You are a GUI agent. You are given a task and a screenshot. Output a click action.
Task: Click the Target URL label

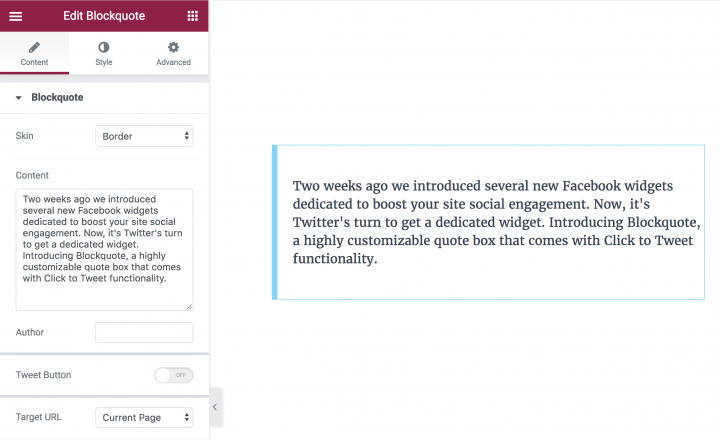coord(39,416)
